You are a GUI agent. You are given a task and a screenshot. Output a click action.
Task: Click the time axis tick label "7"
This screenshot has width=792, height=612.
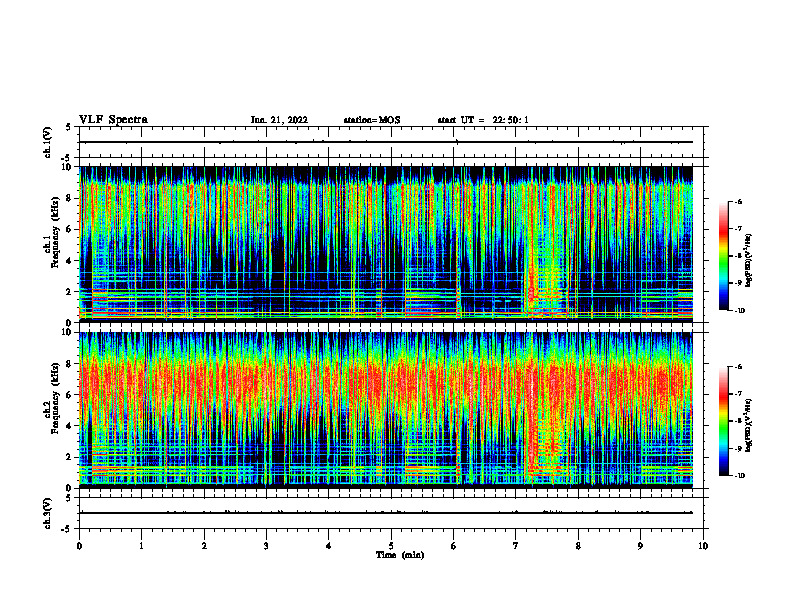tap(516, 546)
